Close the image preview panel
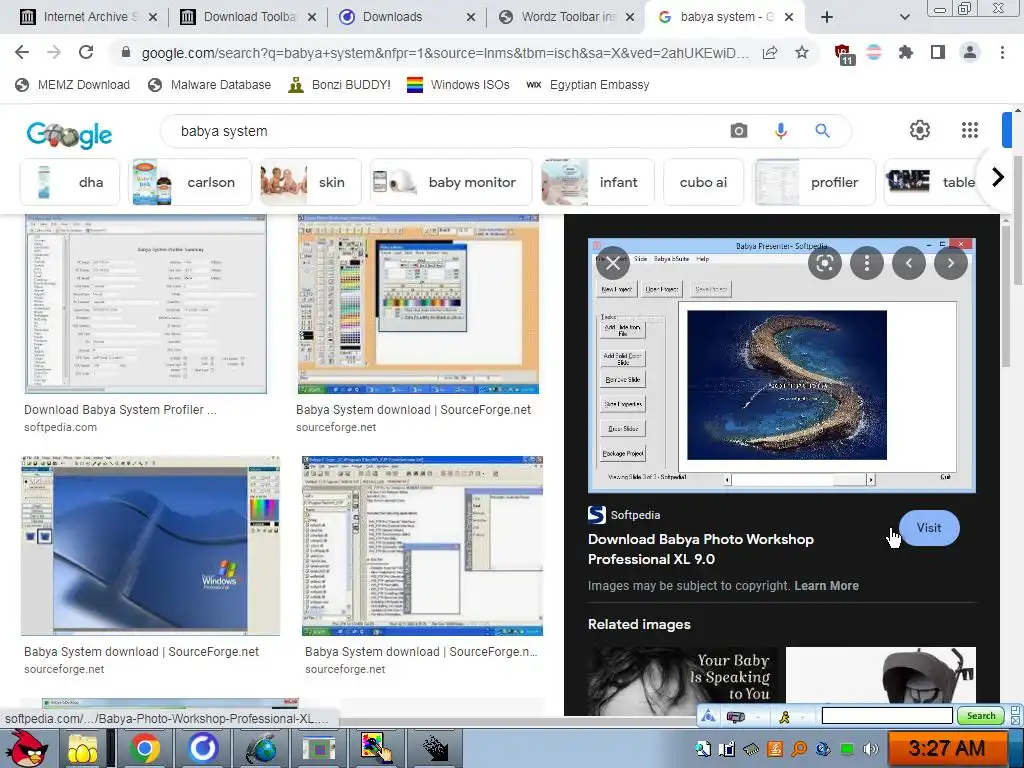1024x768 pixels. click(x=613, y=263)
